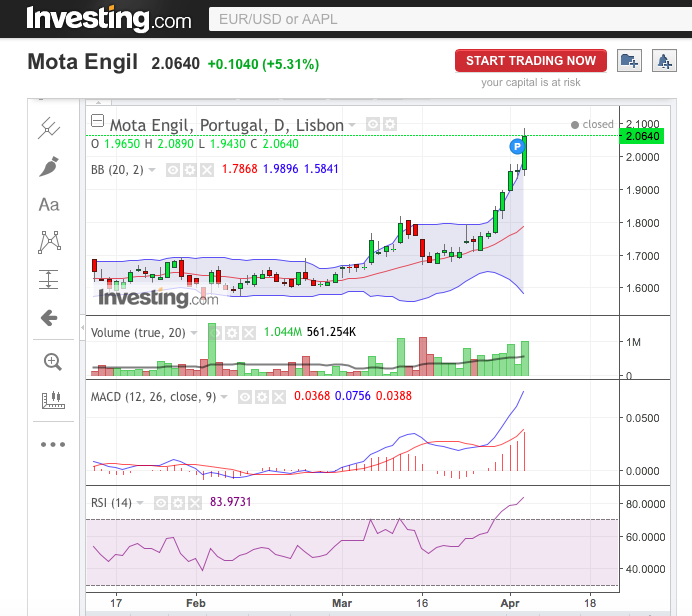Click the add to portfolio folder icon

(x=629, y=60)
